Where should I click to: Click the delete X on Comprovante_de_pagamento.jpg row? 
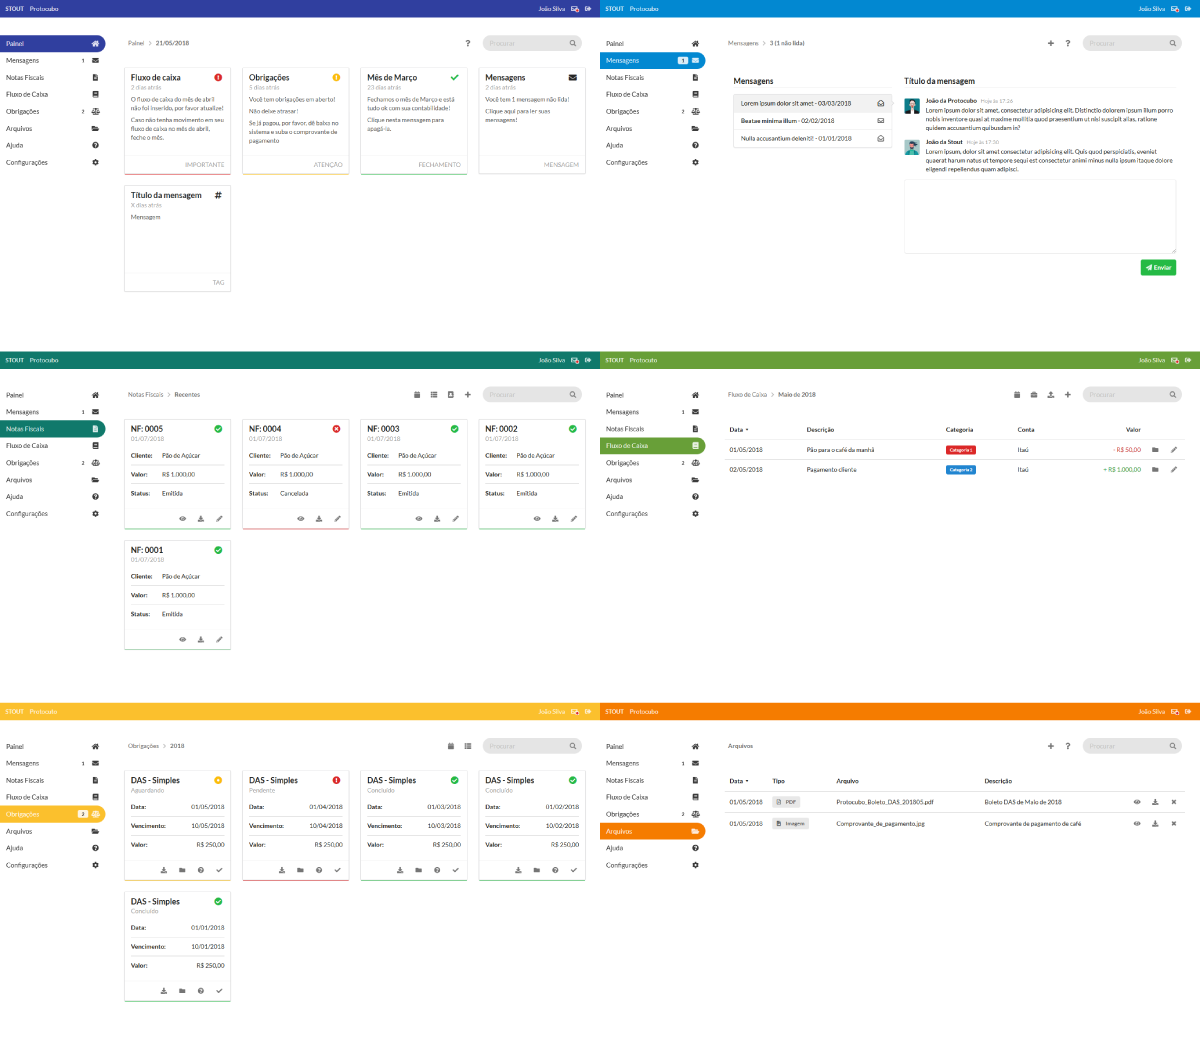[1173, 823]
